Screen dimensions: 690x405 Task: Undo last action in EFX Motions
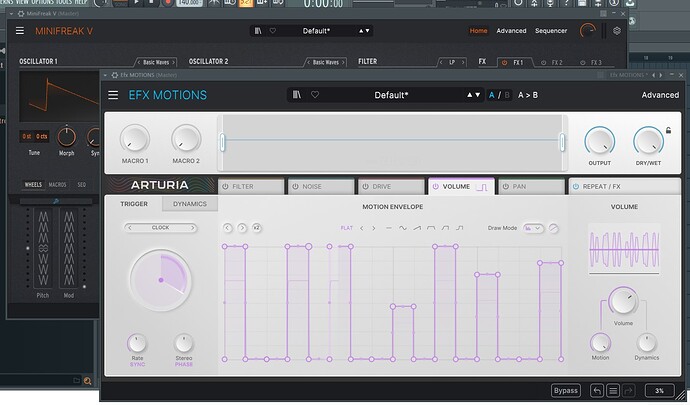(597, 390)
